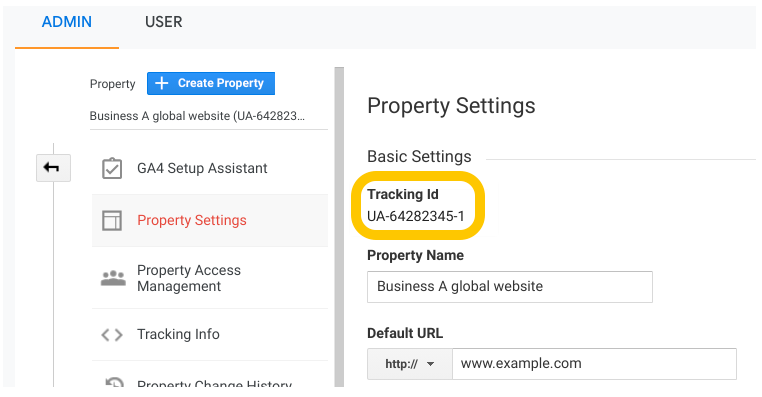Click the vertical scrollbar beside the property menu
This screenshot has width=762, height=397.
click(x=339, y=227)
